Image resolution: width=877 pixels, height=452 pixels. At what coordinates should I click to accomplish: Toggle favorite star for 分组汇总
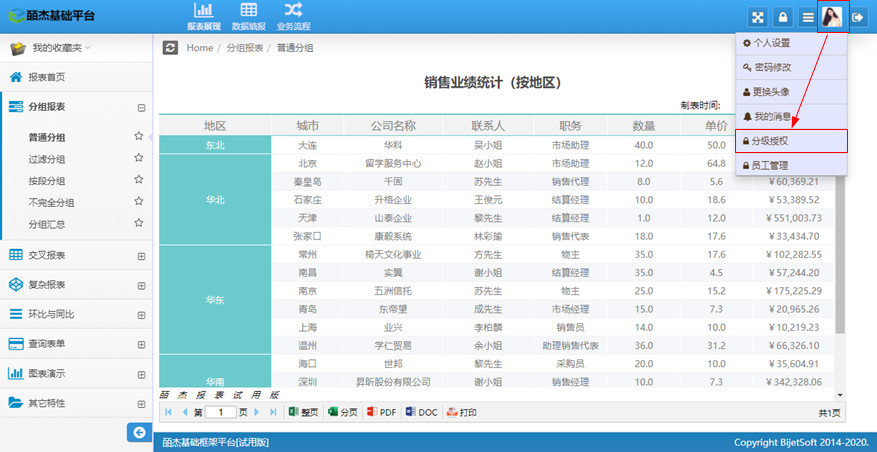[139, 224]
